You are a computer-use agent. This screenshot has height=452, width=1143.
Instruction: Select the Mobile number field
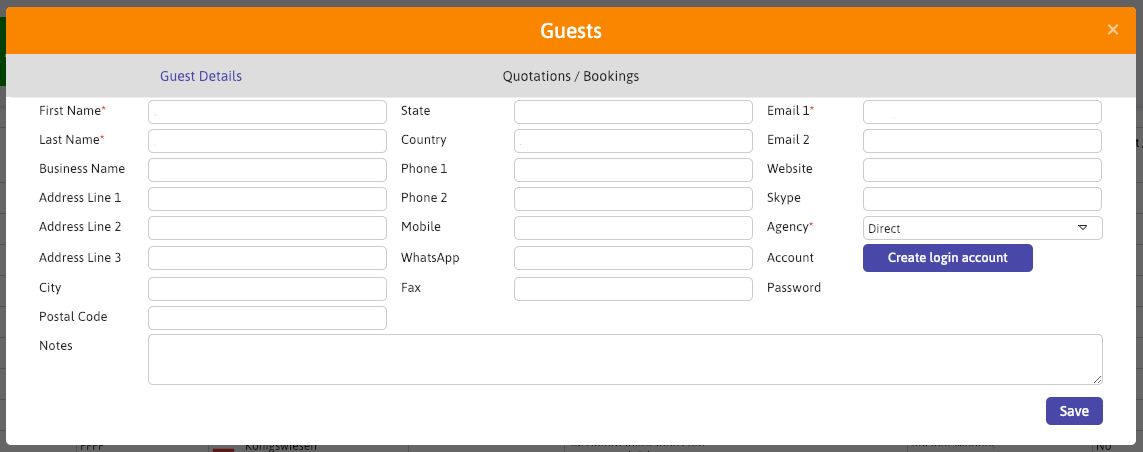[x=633, y=228]
